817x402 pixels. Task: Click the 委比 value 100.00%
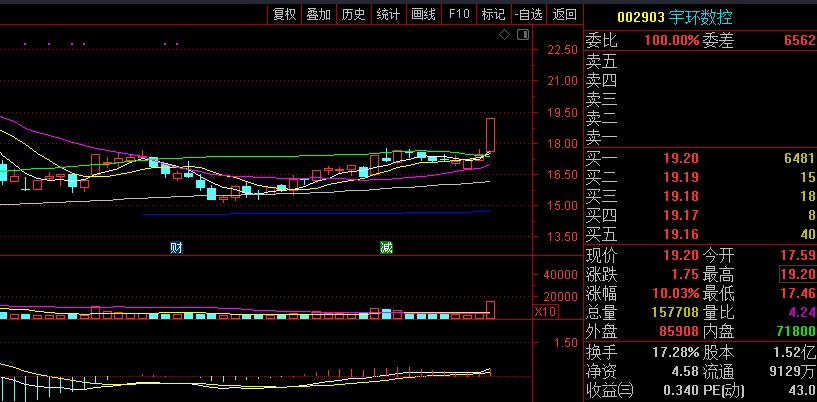[672, 41]
